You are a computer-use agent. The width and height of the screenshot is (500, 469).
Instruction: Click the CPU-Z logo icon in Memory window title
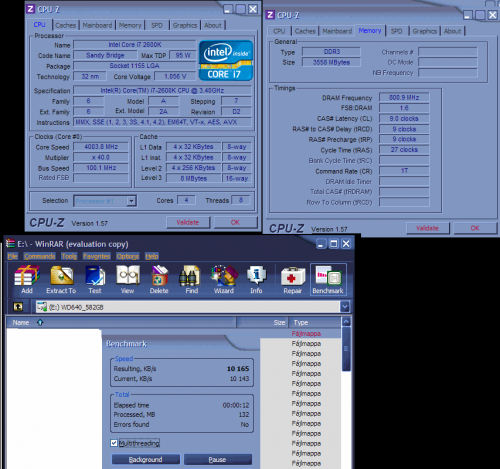[270, 15]
